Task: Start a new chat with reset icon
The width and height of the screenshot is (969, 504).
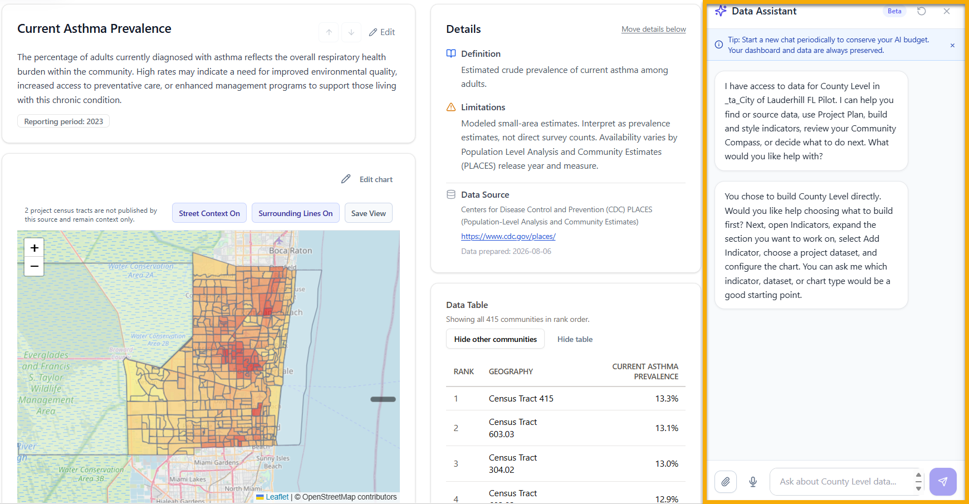Action: pos(921,11)
